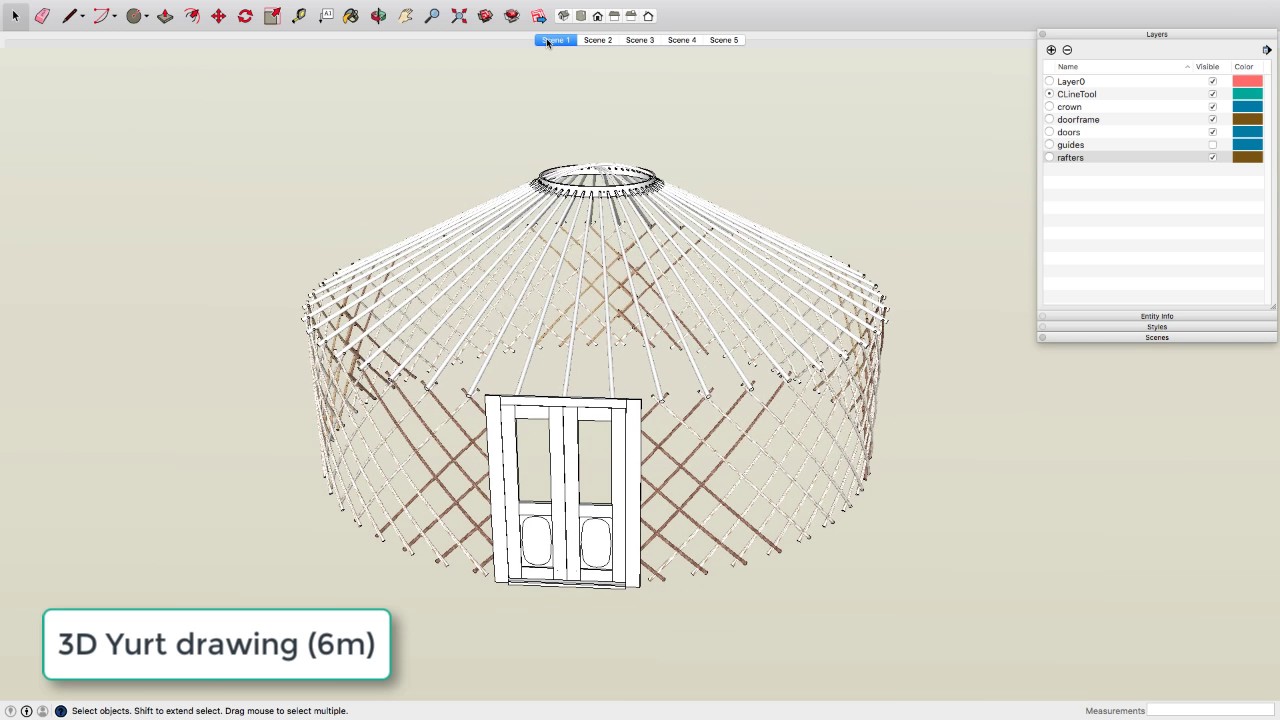This screenshot has height=720, width=1280.
Task: Enable visibility for the guides layer
Action: click(1214, 145)
